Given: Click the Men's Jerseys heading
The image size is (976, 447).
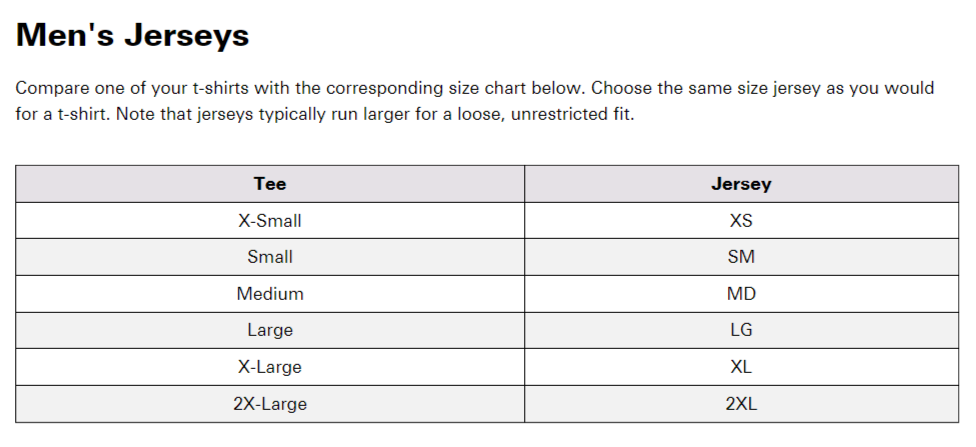Looking at the screenshot, I should tap(133, 37).
